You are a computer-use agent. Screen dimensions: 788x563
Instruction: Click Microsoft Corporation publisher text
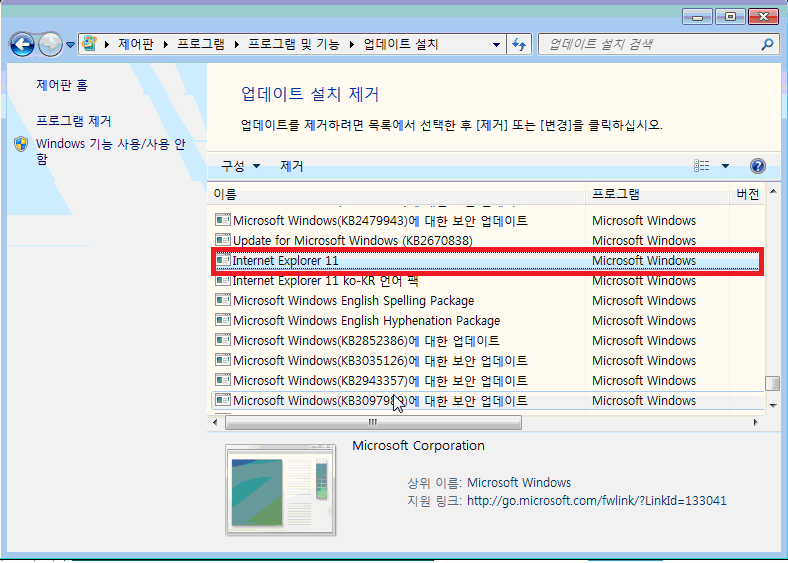coord(418,446)
